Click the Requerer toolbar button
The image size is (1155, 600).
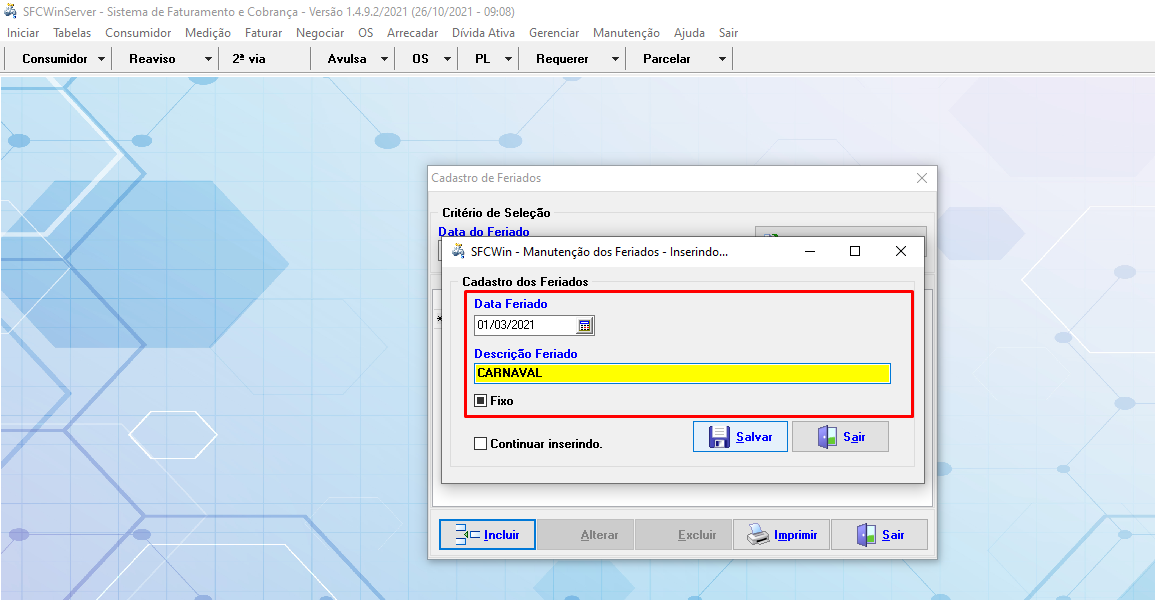coord(562,59)
